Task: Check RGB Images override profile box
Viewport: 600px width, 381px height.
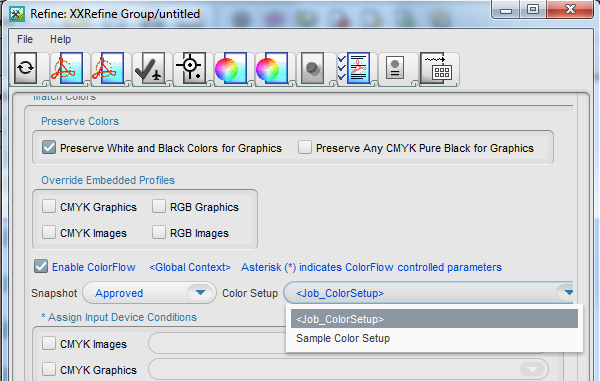Action: click(159, 233)
